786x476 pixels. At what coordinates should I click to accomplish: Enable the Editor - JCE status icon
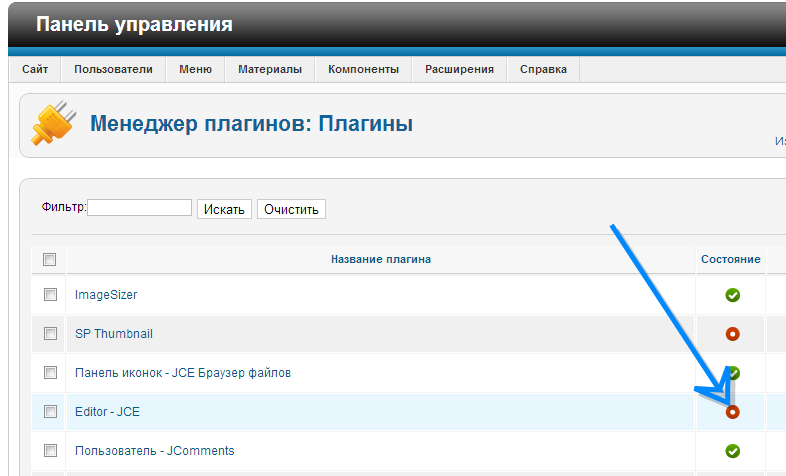coord(732,411)
